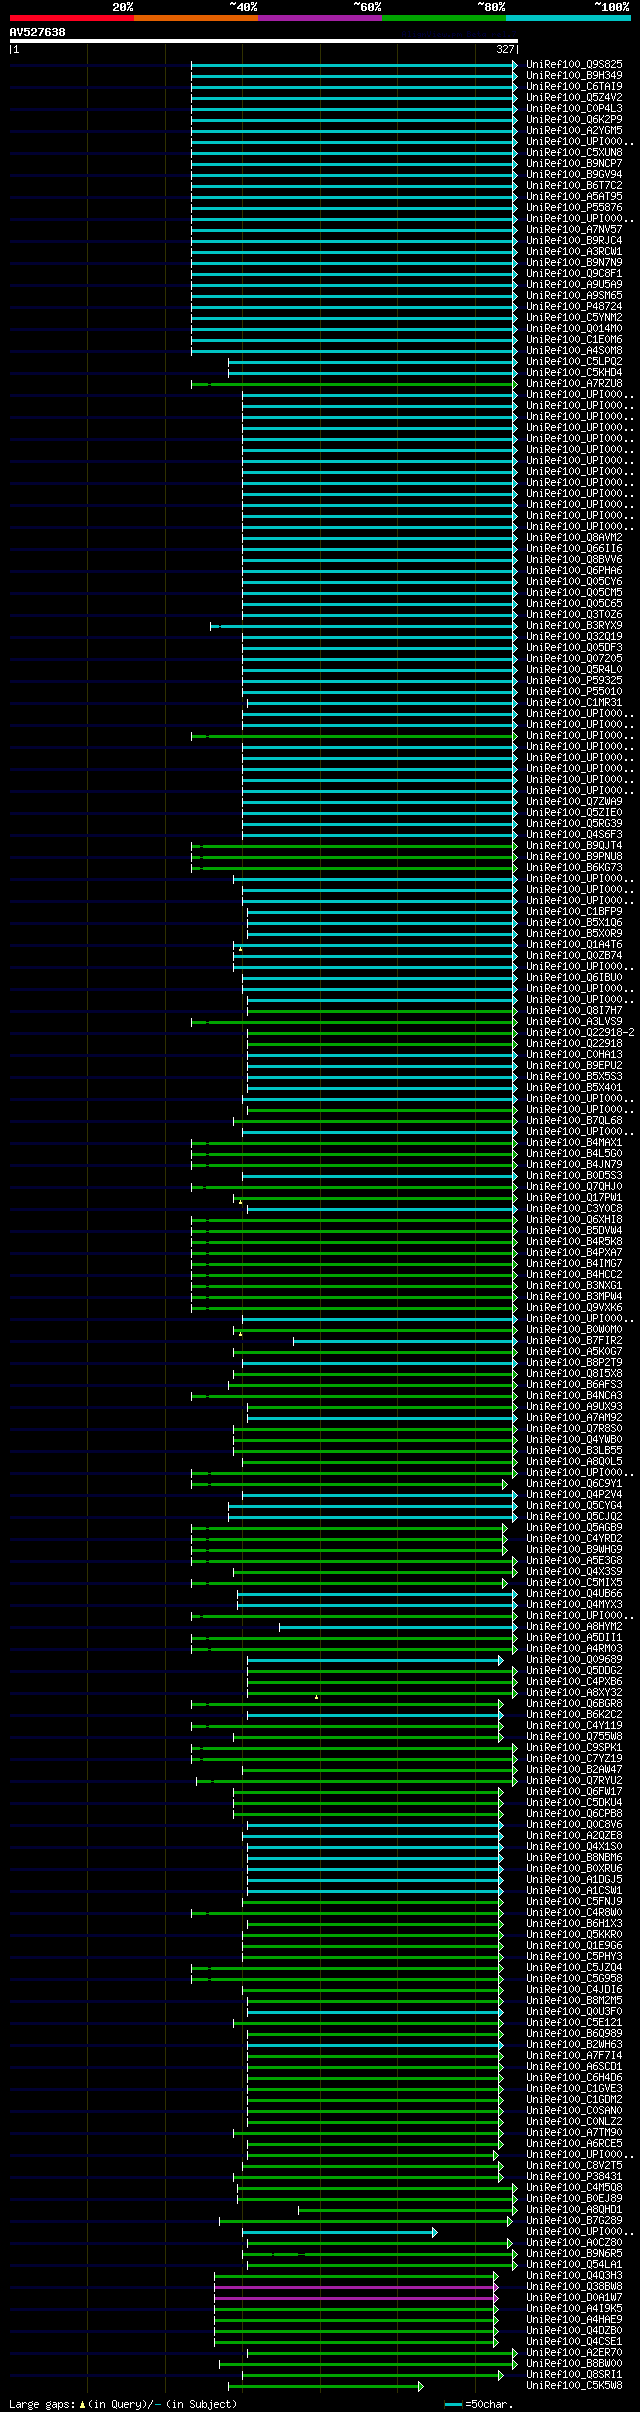Select hit label UniRef100_Q17PW1
Viewport: 640px width, 2412px height.
[x=574, y=1197]
